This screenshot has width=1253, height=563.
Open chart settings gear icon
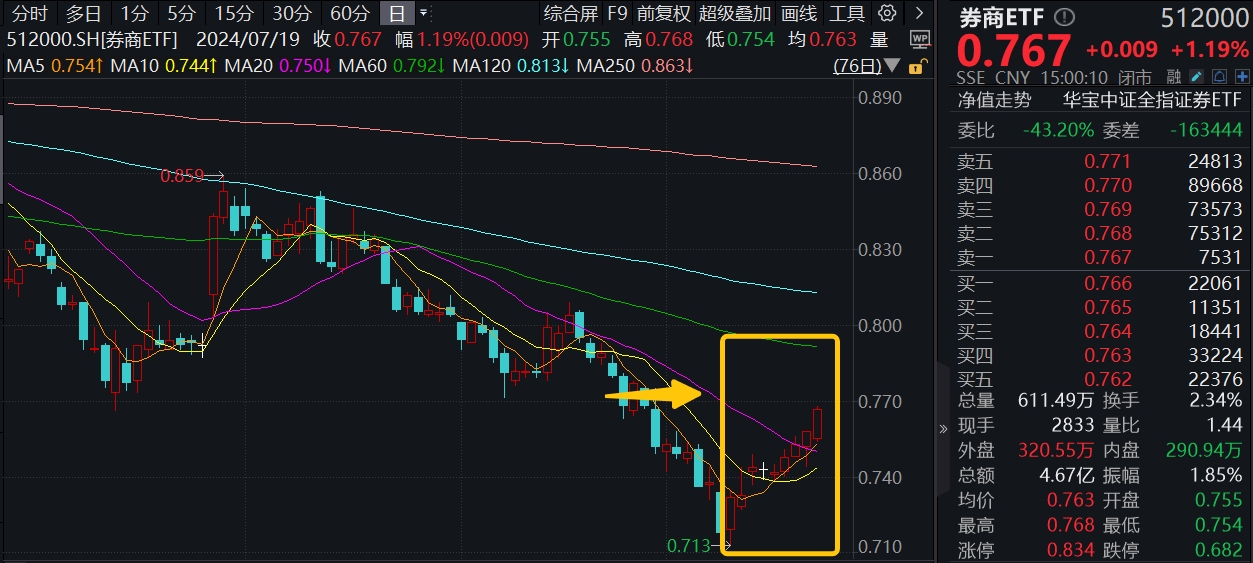pos(886,13)
